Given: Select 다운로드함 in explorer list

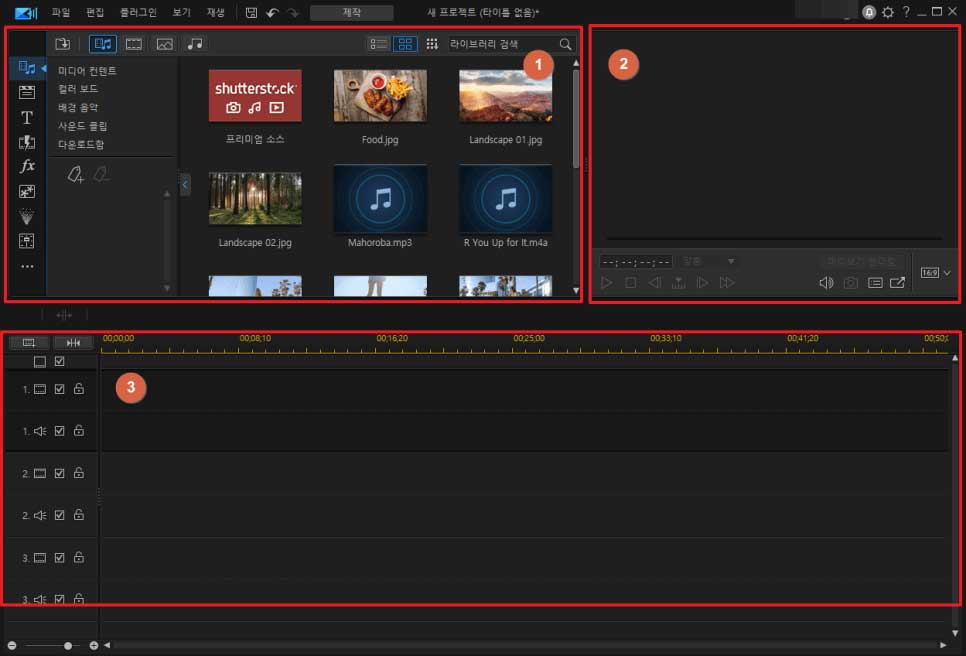Looking at the screenshot, I should tap(81, 144).
